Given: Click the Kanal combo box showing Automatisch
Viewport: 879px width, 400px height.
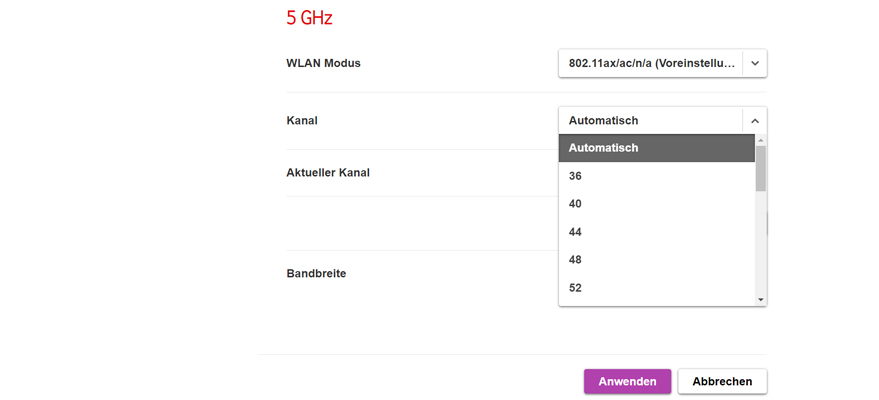Looking at the screenshot, I should click(x=650, y=121).
